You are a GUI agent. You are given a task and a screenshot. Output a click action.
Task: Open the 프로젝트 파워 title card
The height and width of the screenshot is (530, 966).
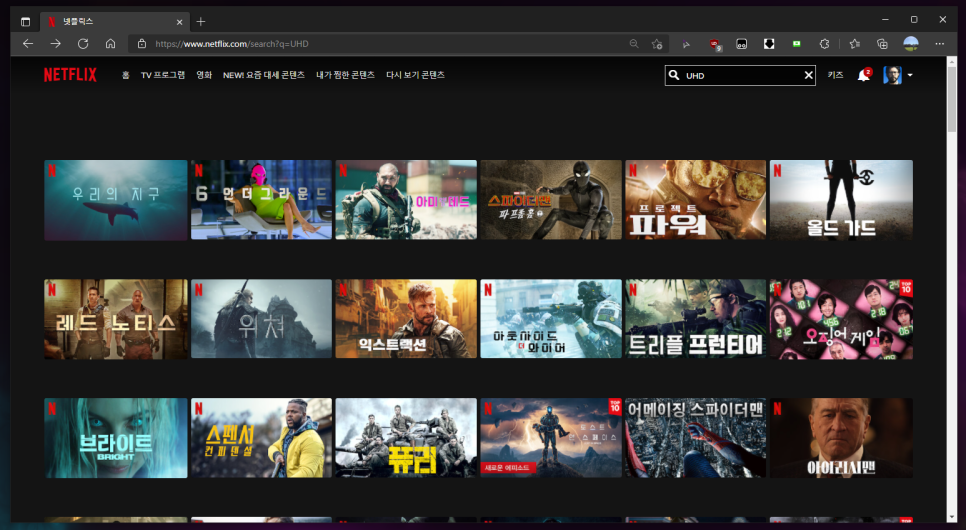[696, 200]
